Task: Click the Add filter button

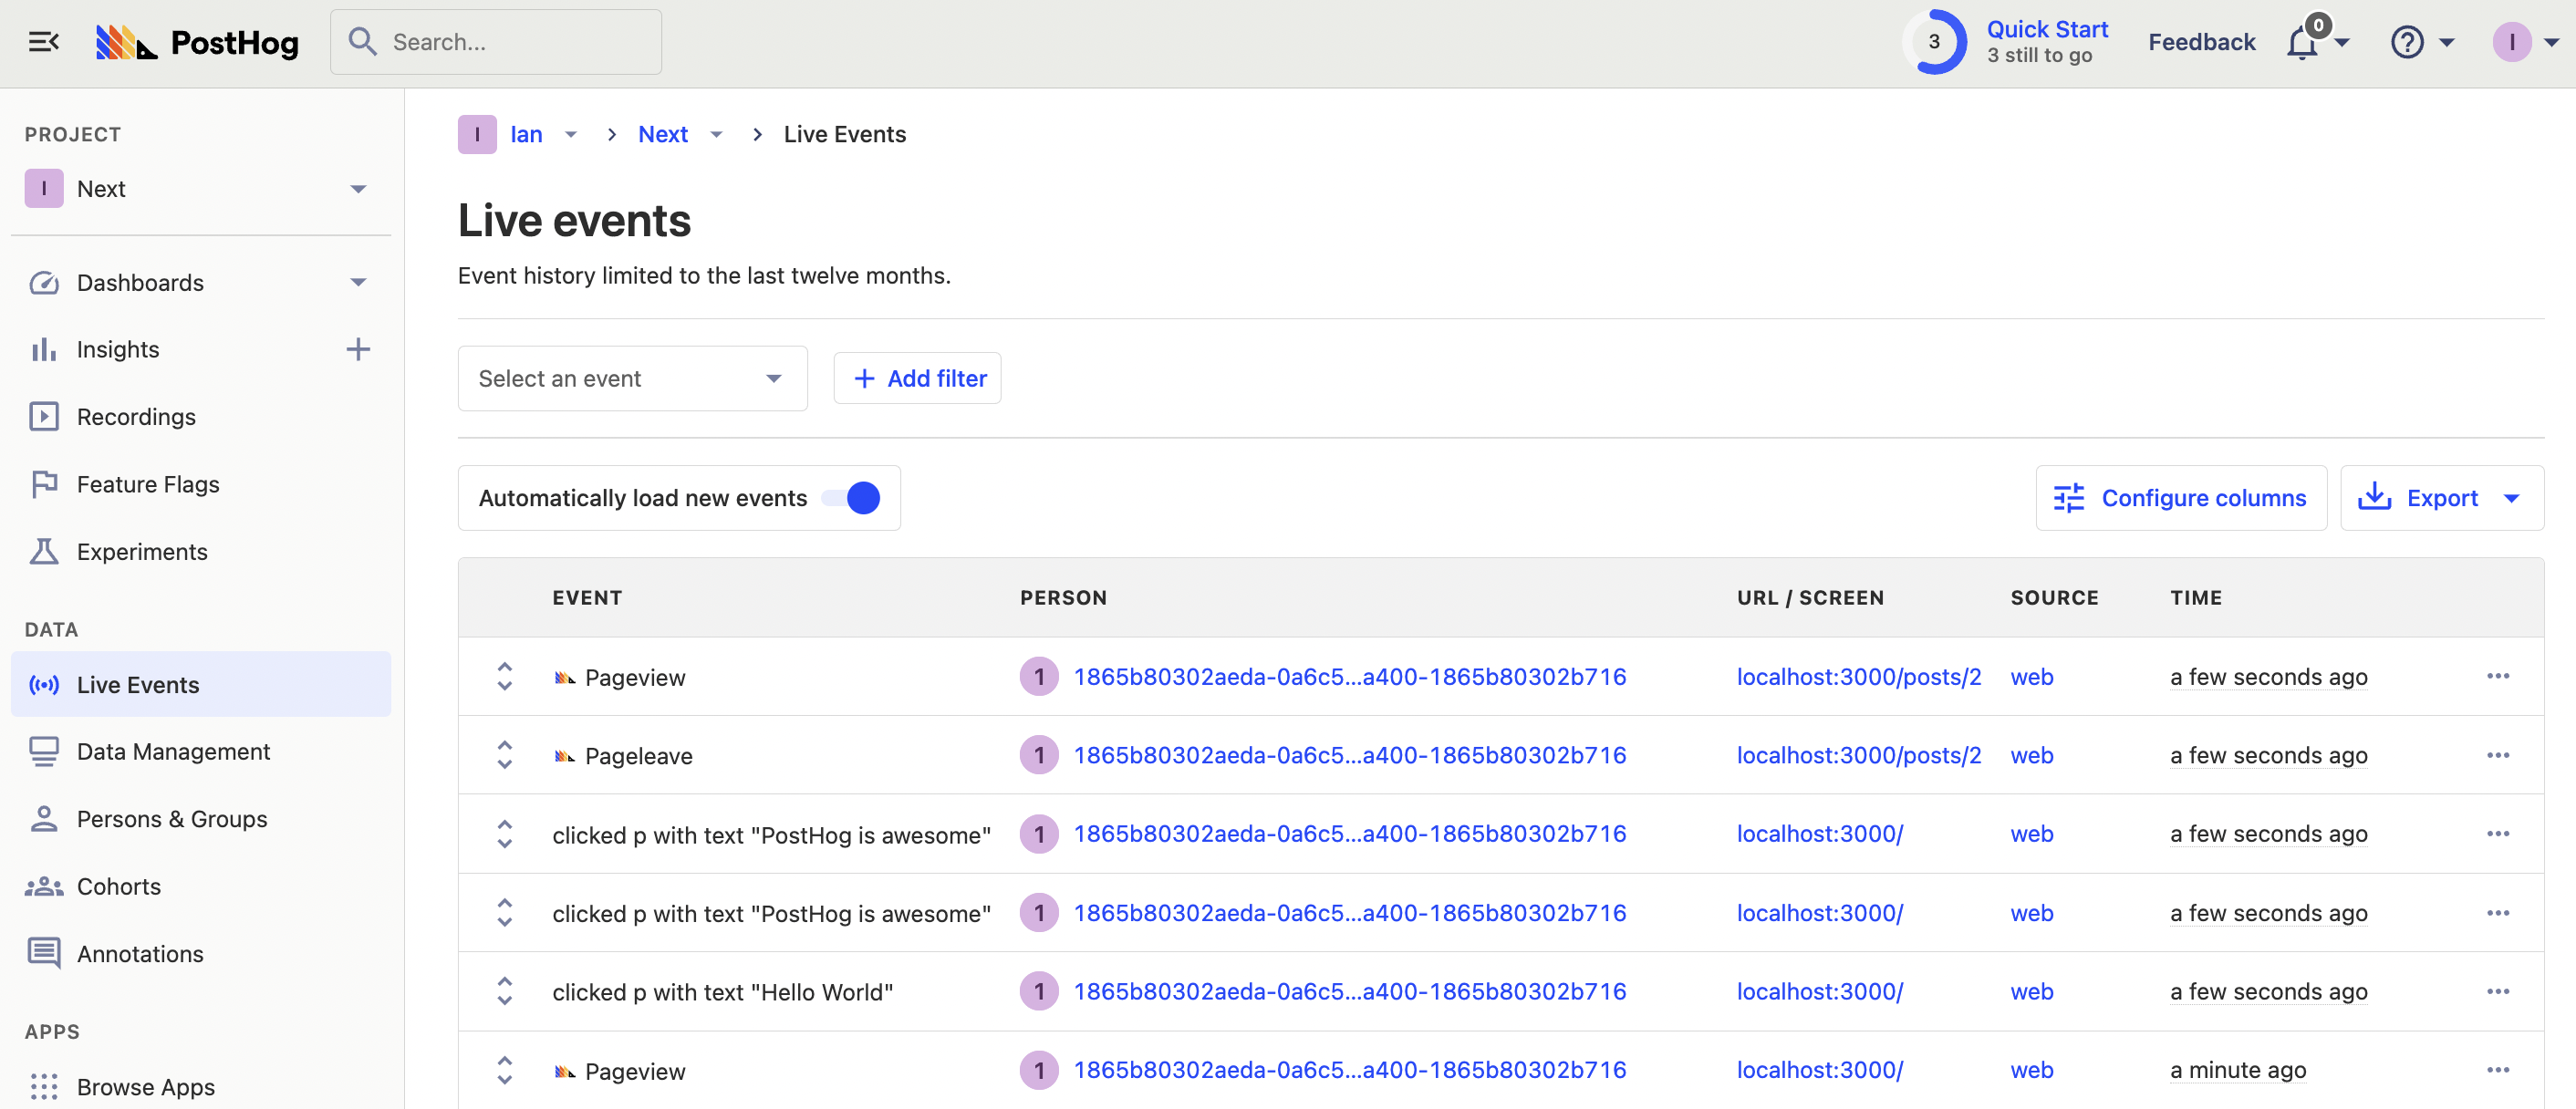Action: tap(917, 379)
